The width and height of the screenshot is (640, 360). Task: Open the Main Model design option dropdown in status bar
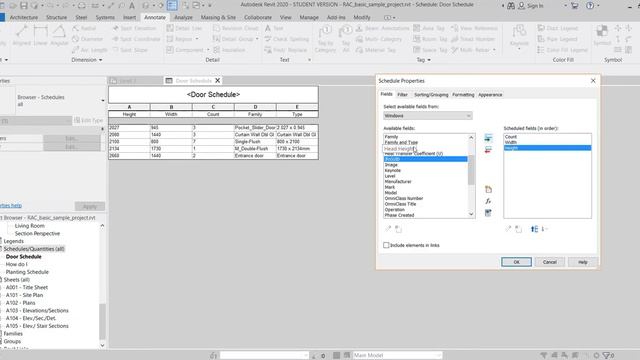(x=397, y=356)
